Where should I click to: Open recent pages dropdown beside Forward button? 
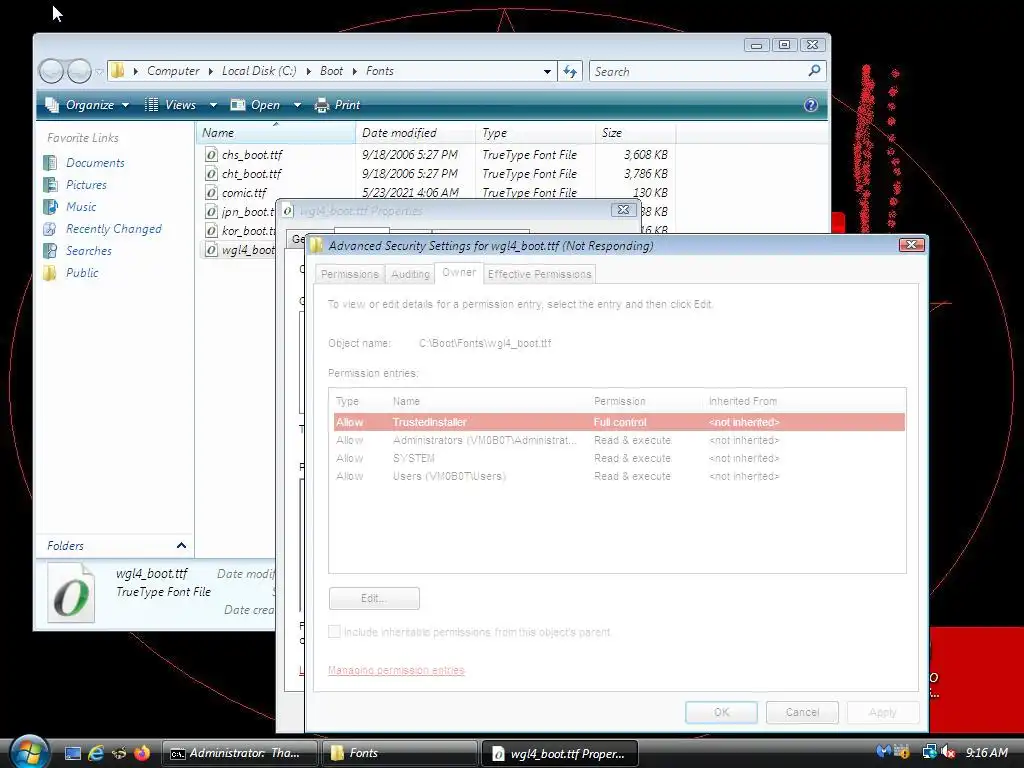(99, 71)
